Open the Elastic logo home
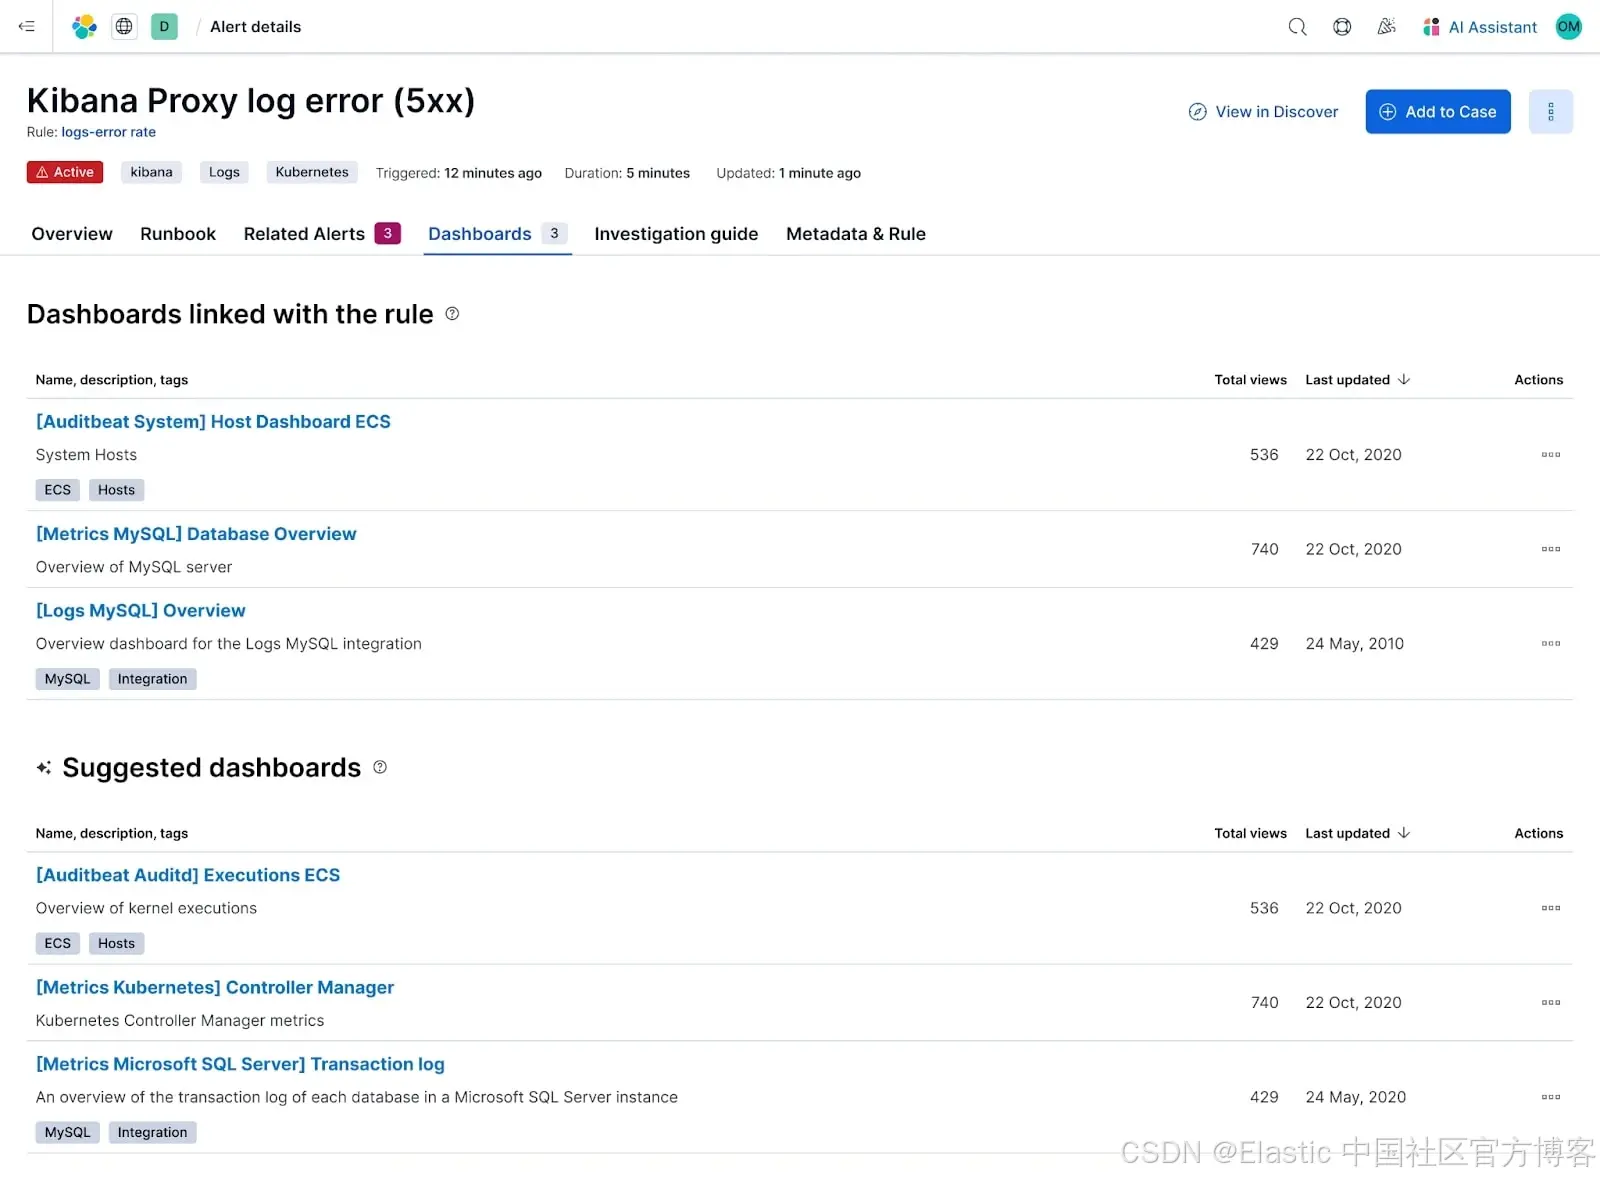This screenshot has height=1180, width=1600. (84, 26)
